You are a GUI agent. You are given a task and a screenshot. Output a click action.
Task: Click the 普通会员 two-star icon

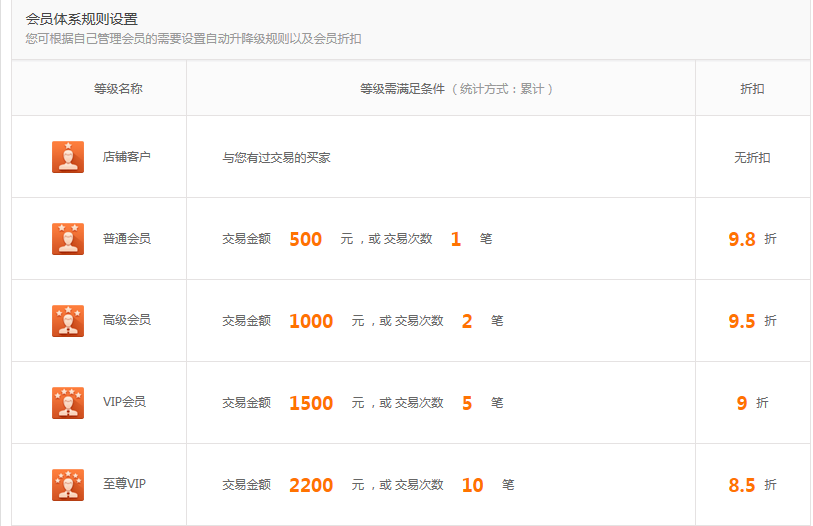pos(68,239)
